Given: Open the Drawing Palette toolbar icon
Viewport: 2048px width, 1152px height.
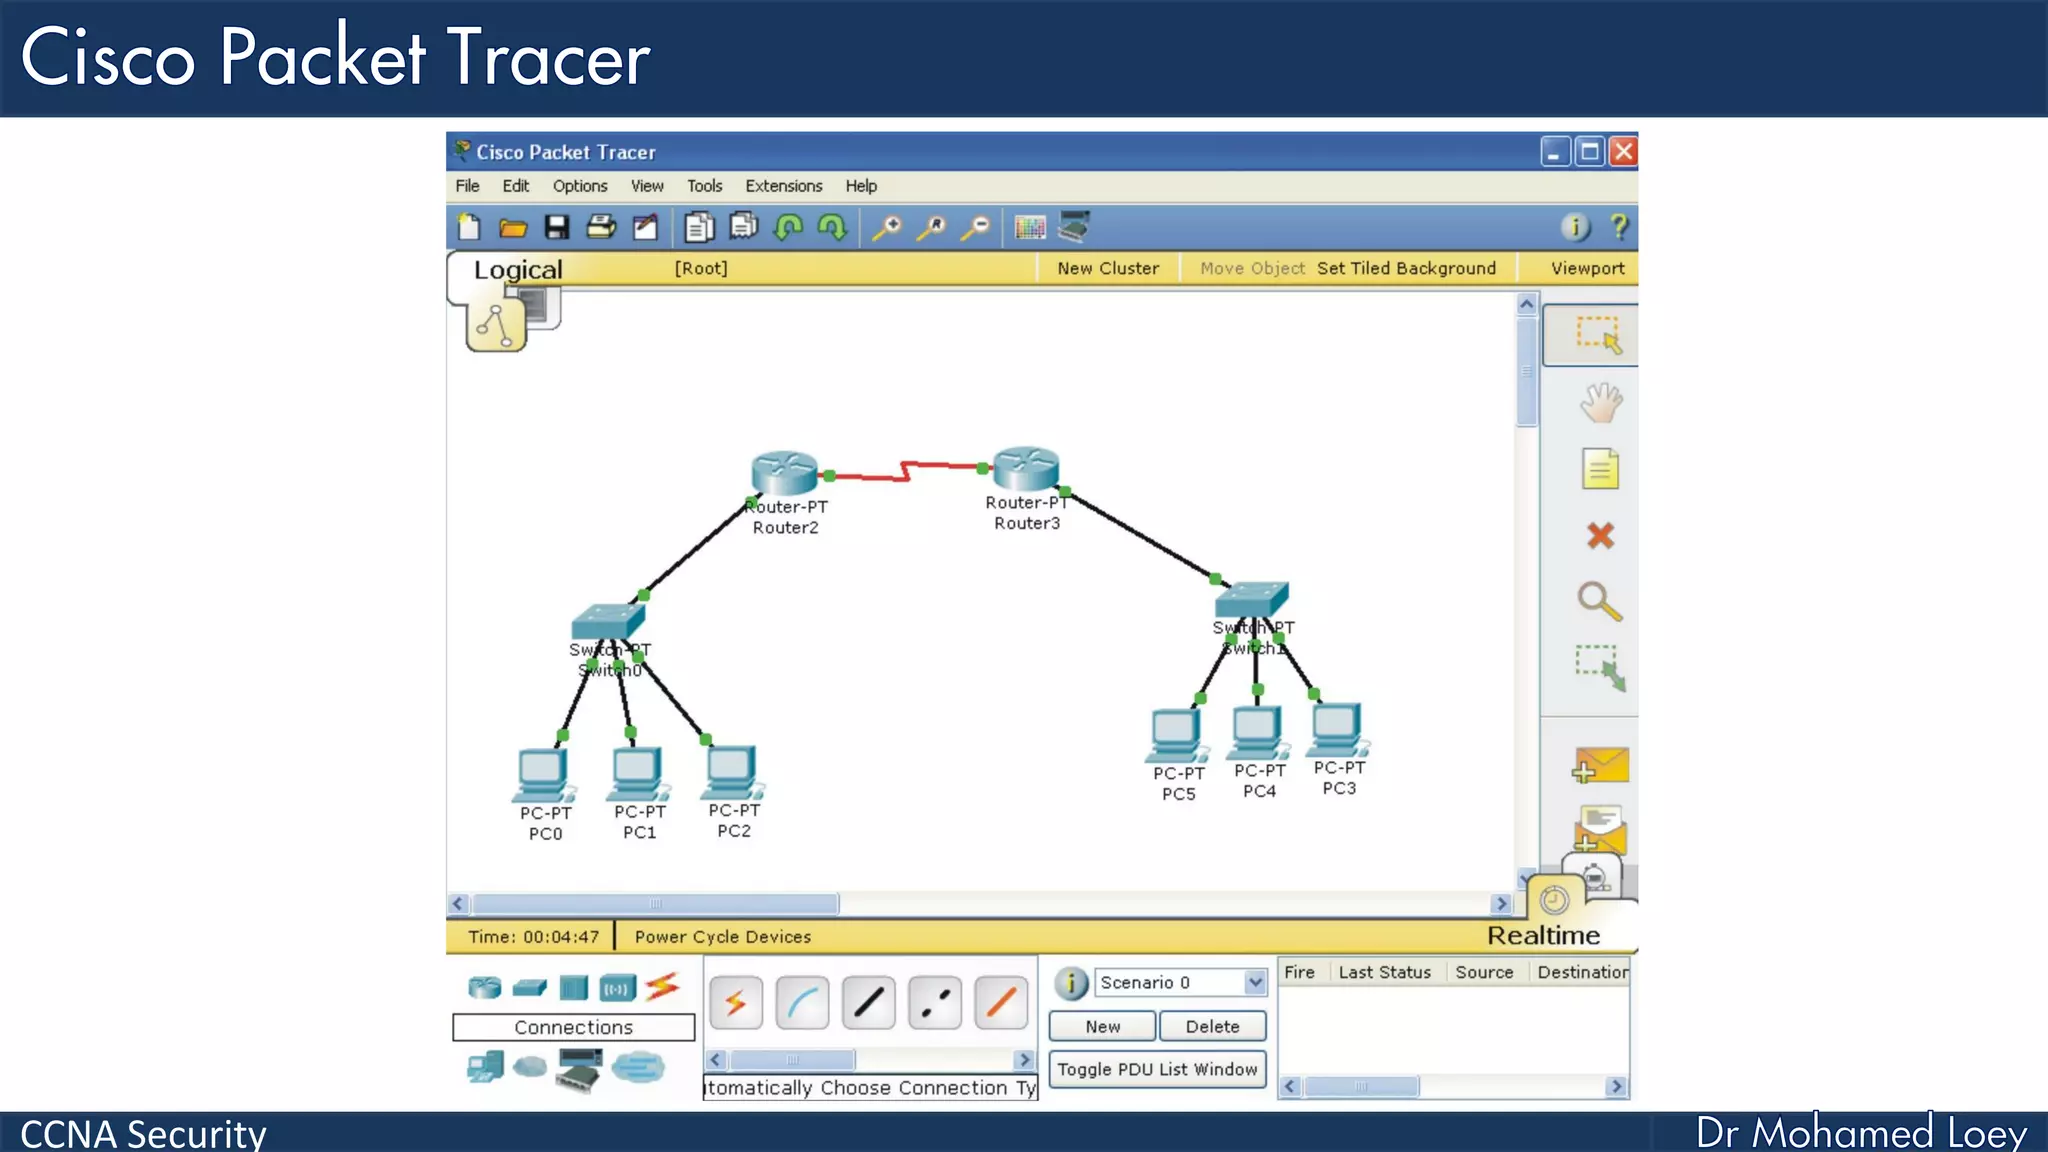Looking at the screenshot, I should pos(1030,228).
